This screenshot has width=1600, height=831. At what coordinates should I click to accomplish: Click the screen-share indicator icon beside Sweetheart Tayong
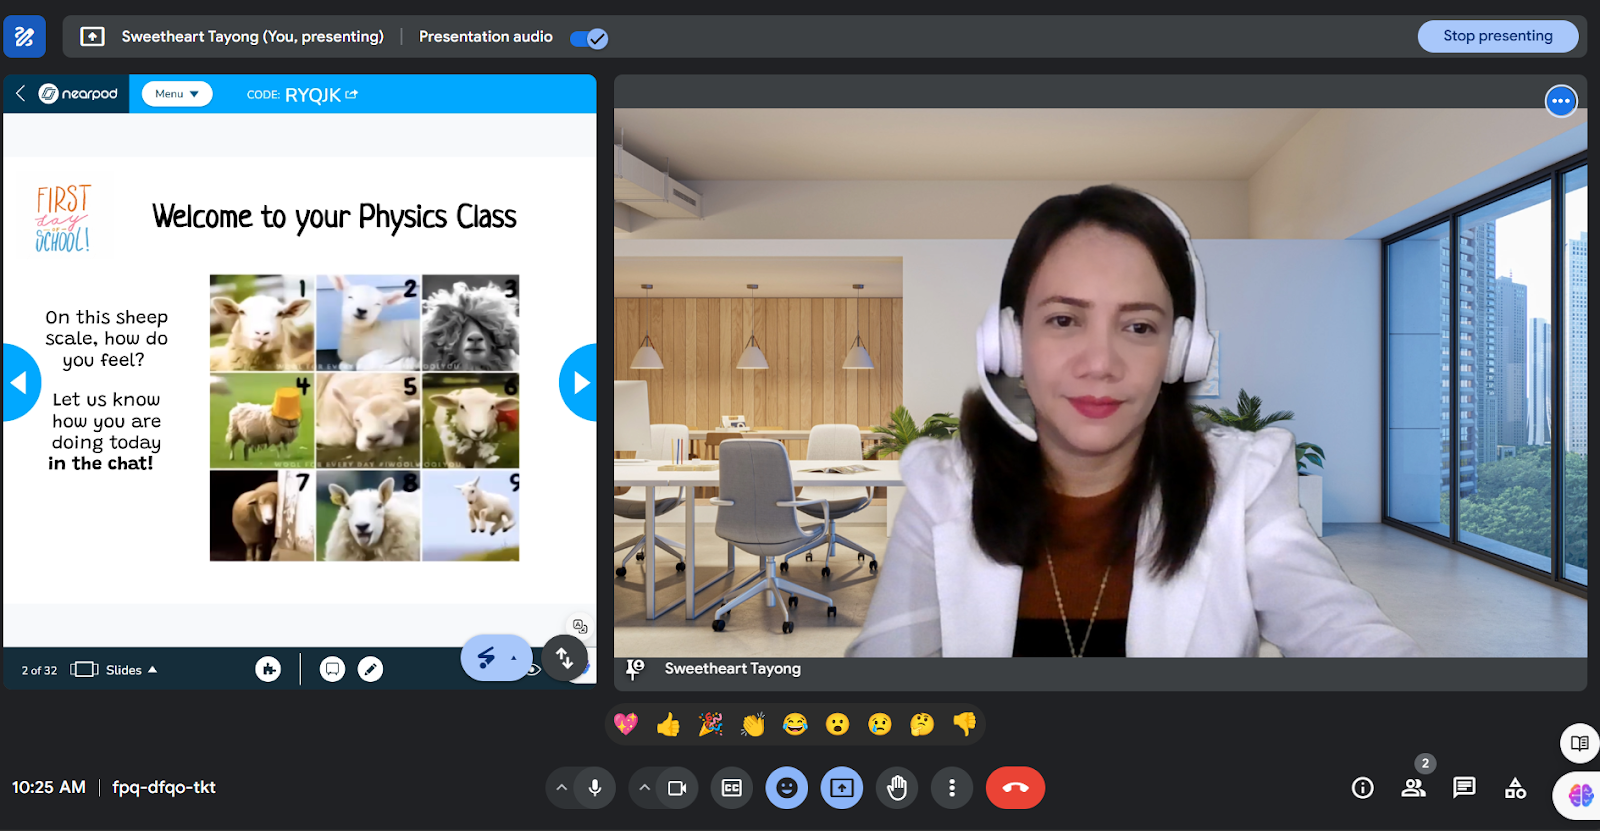(92, 37)
